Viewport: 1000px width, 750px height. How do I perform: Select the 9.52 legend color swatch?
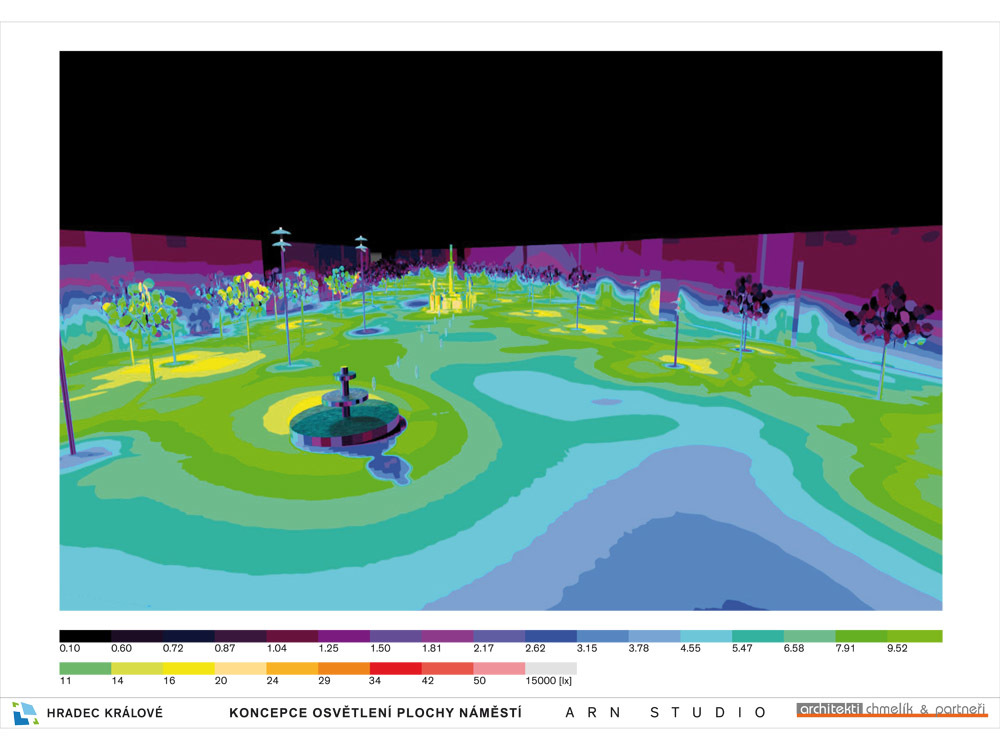(915, 636)
